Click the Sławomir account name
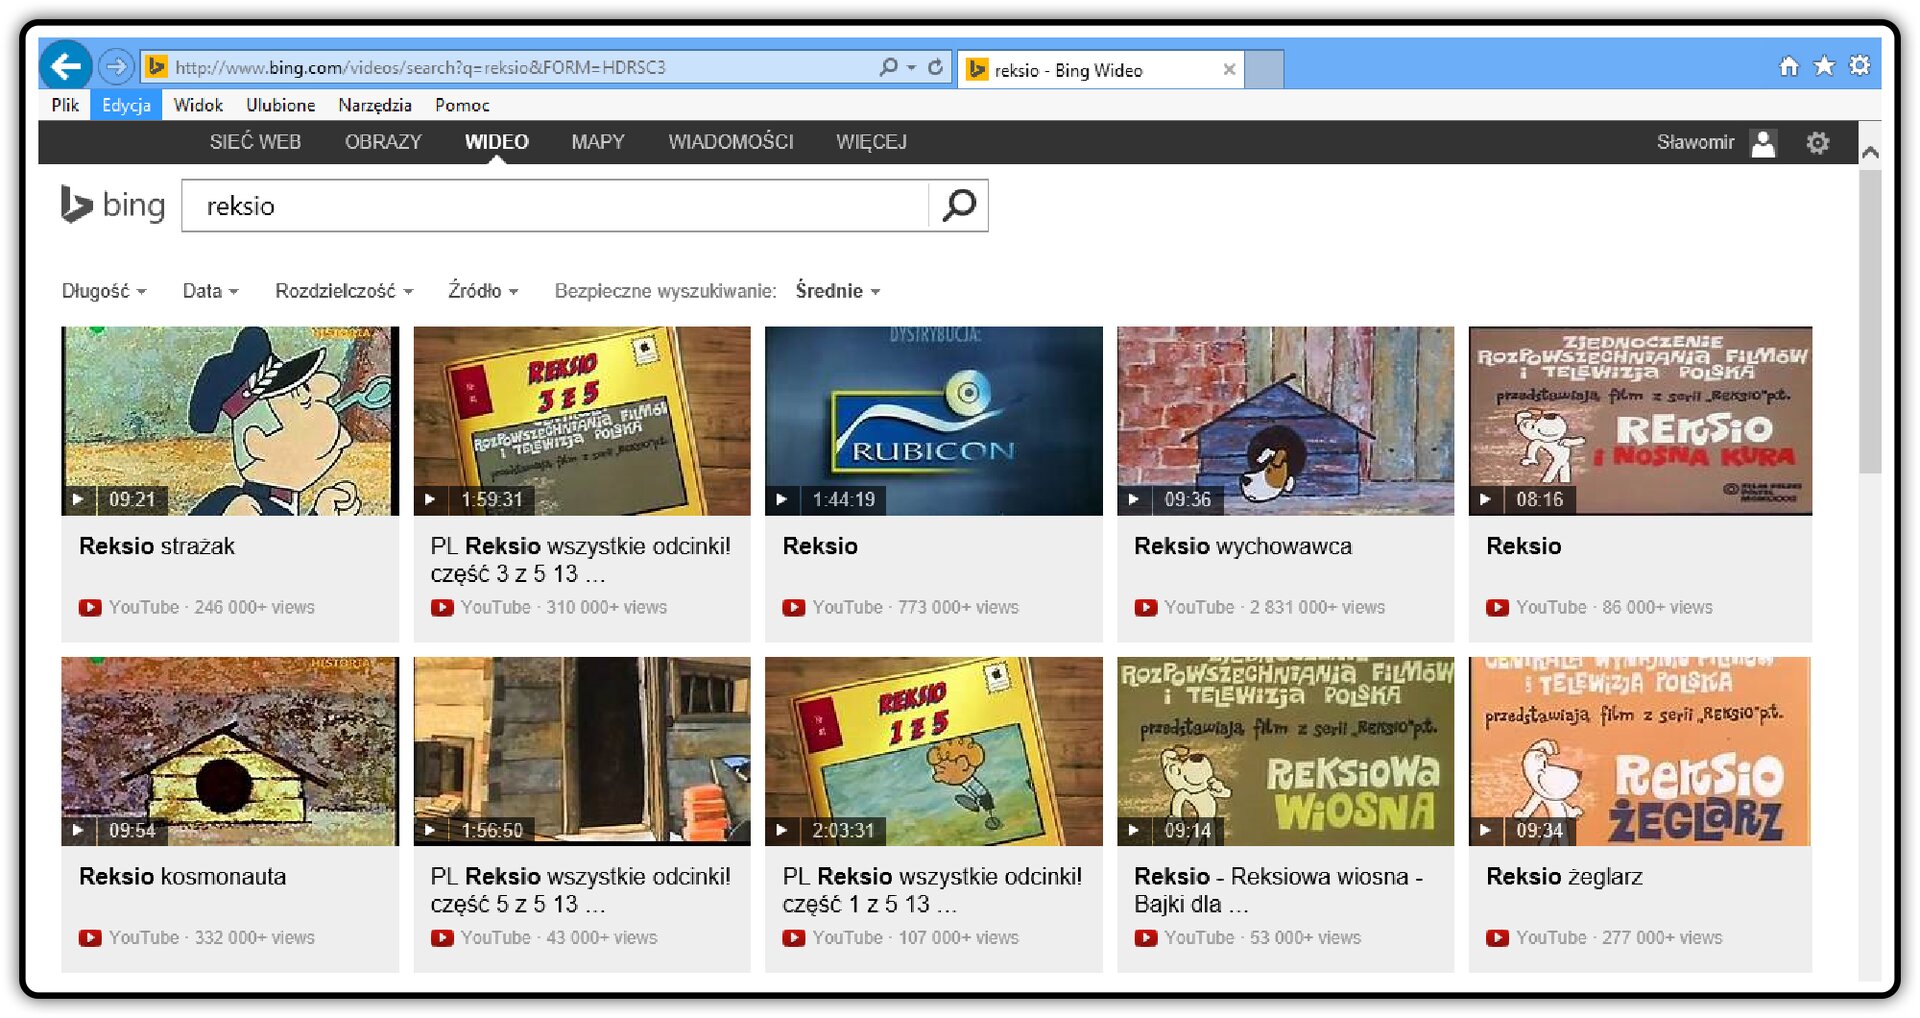The height and width of the screenshot is (1018, 1920). pyautogui.click(x=1695, y=142)
